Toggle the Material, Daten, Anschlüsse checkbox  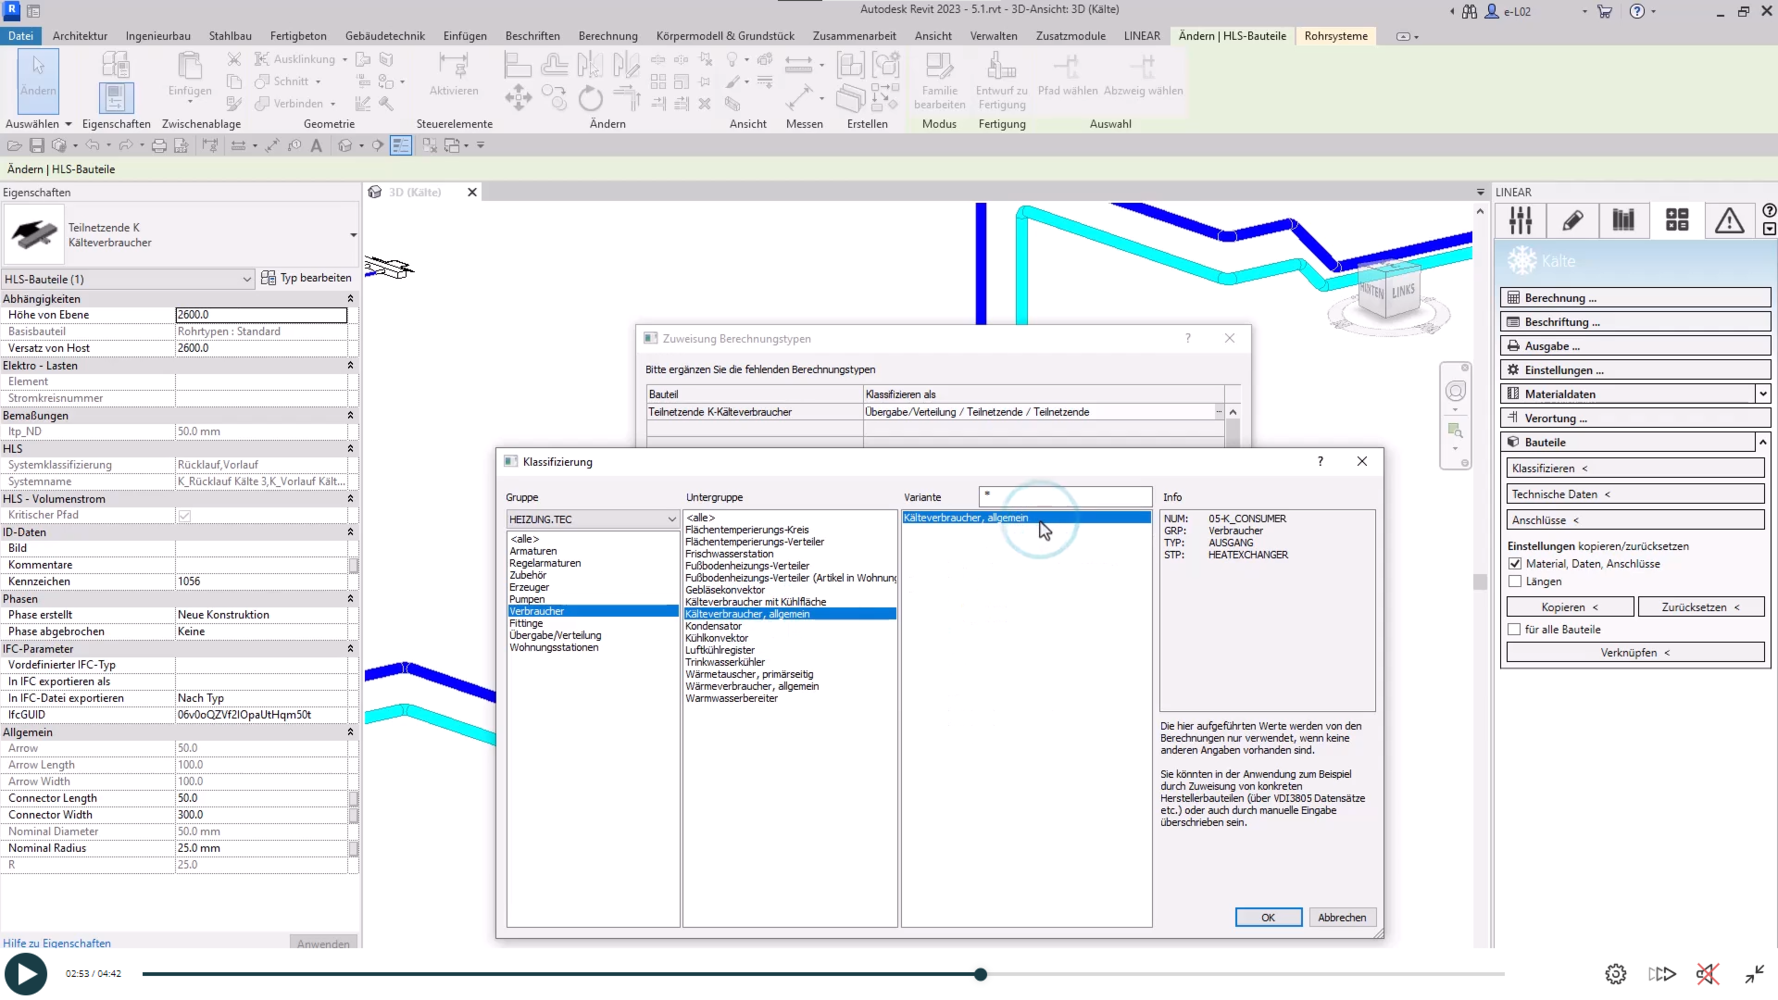coord(1515,564)
